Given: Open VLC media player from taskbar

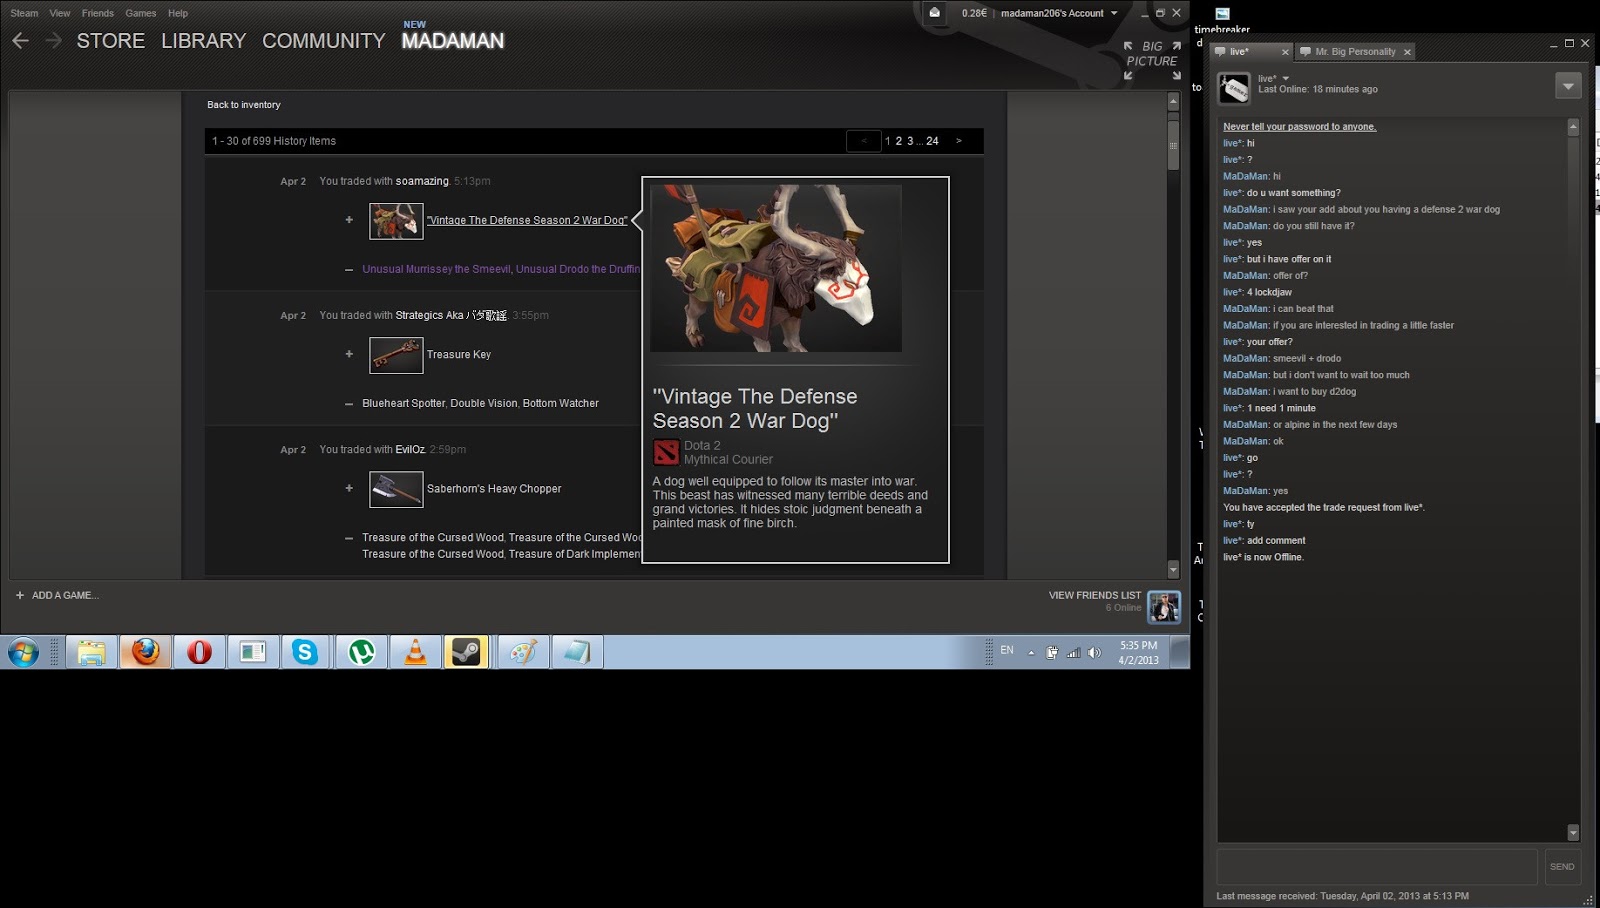Looking at the screenshot, I should [415, 653].
